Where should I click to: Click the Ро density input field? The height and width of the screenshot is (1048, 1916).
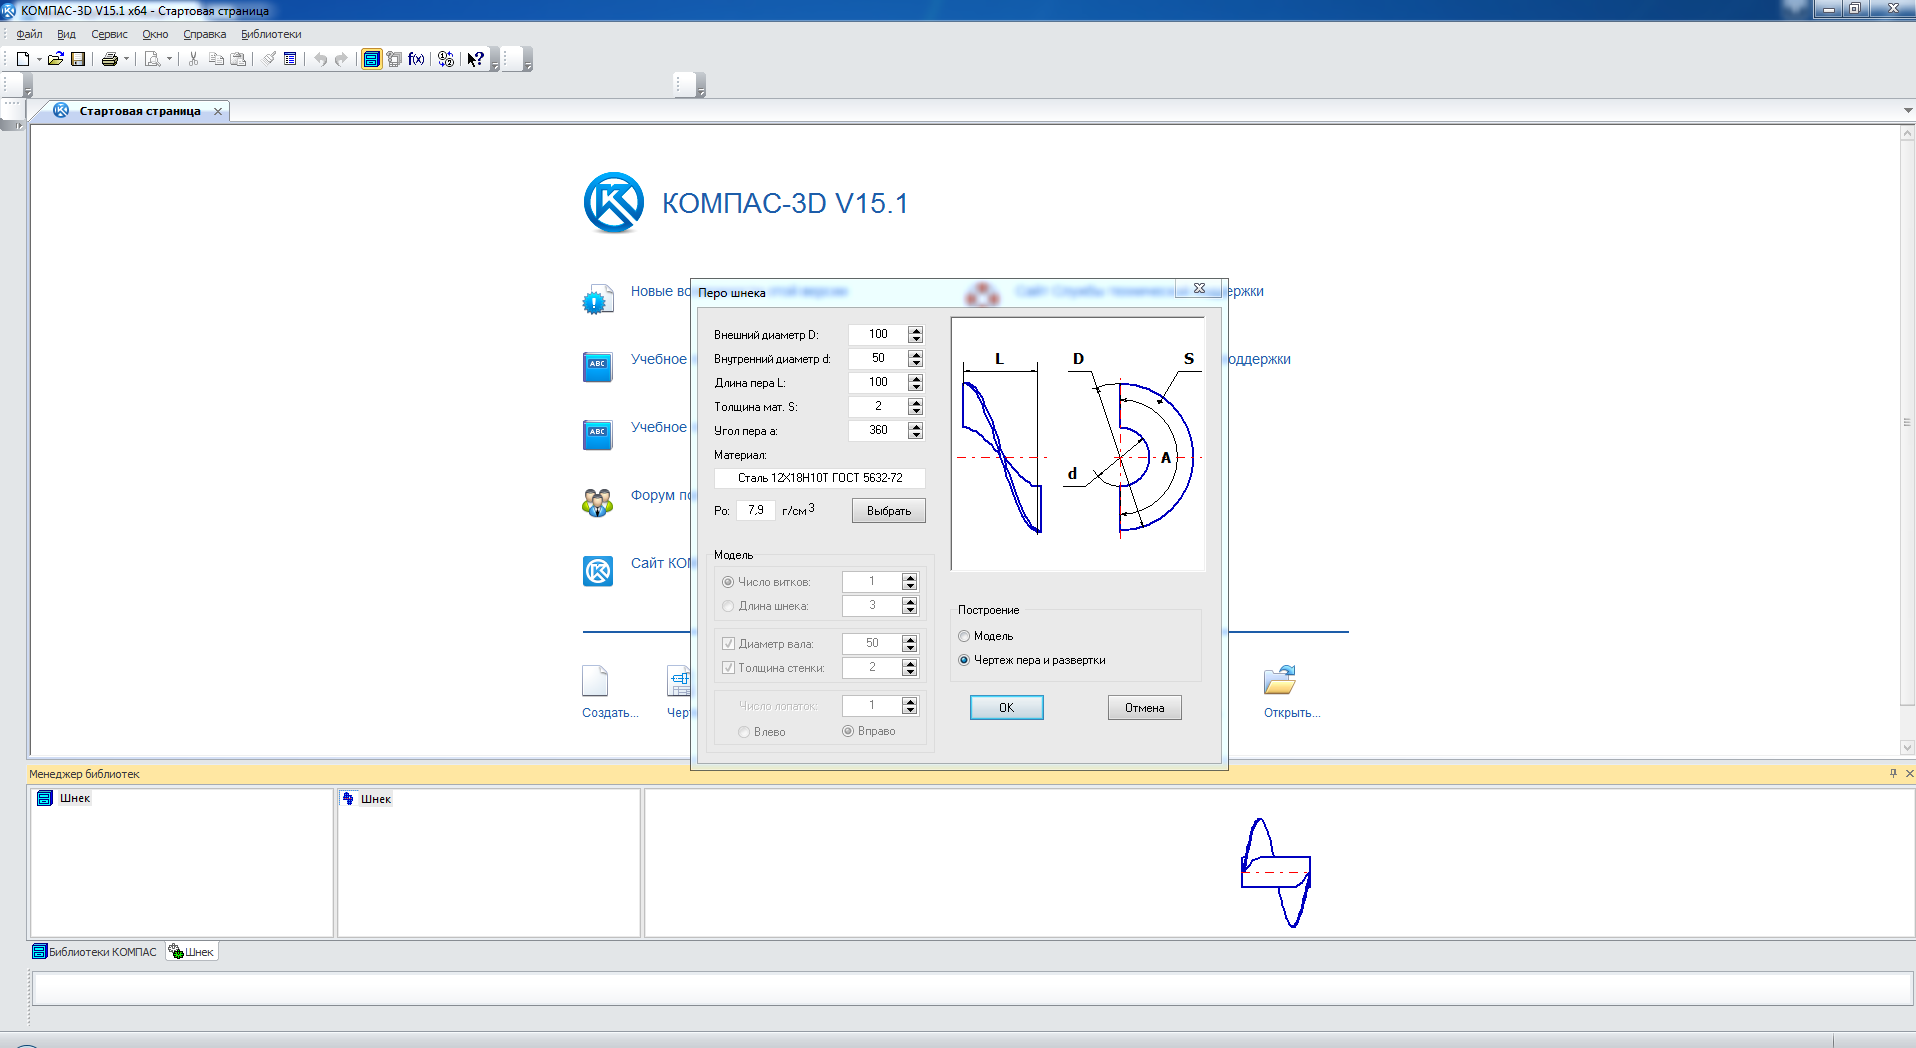[x=756, y=510]
